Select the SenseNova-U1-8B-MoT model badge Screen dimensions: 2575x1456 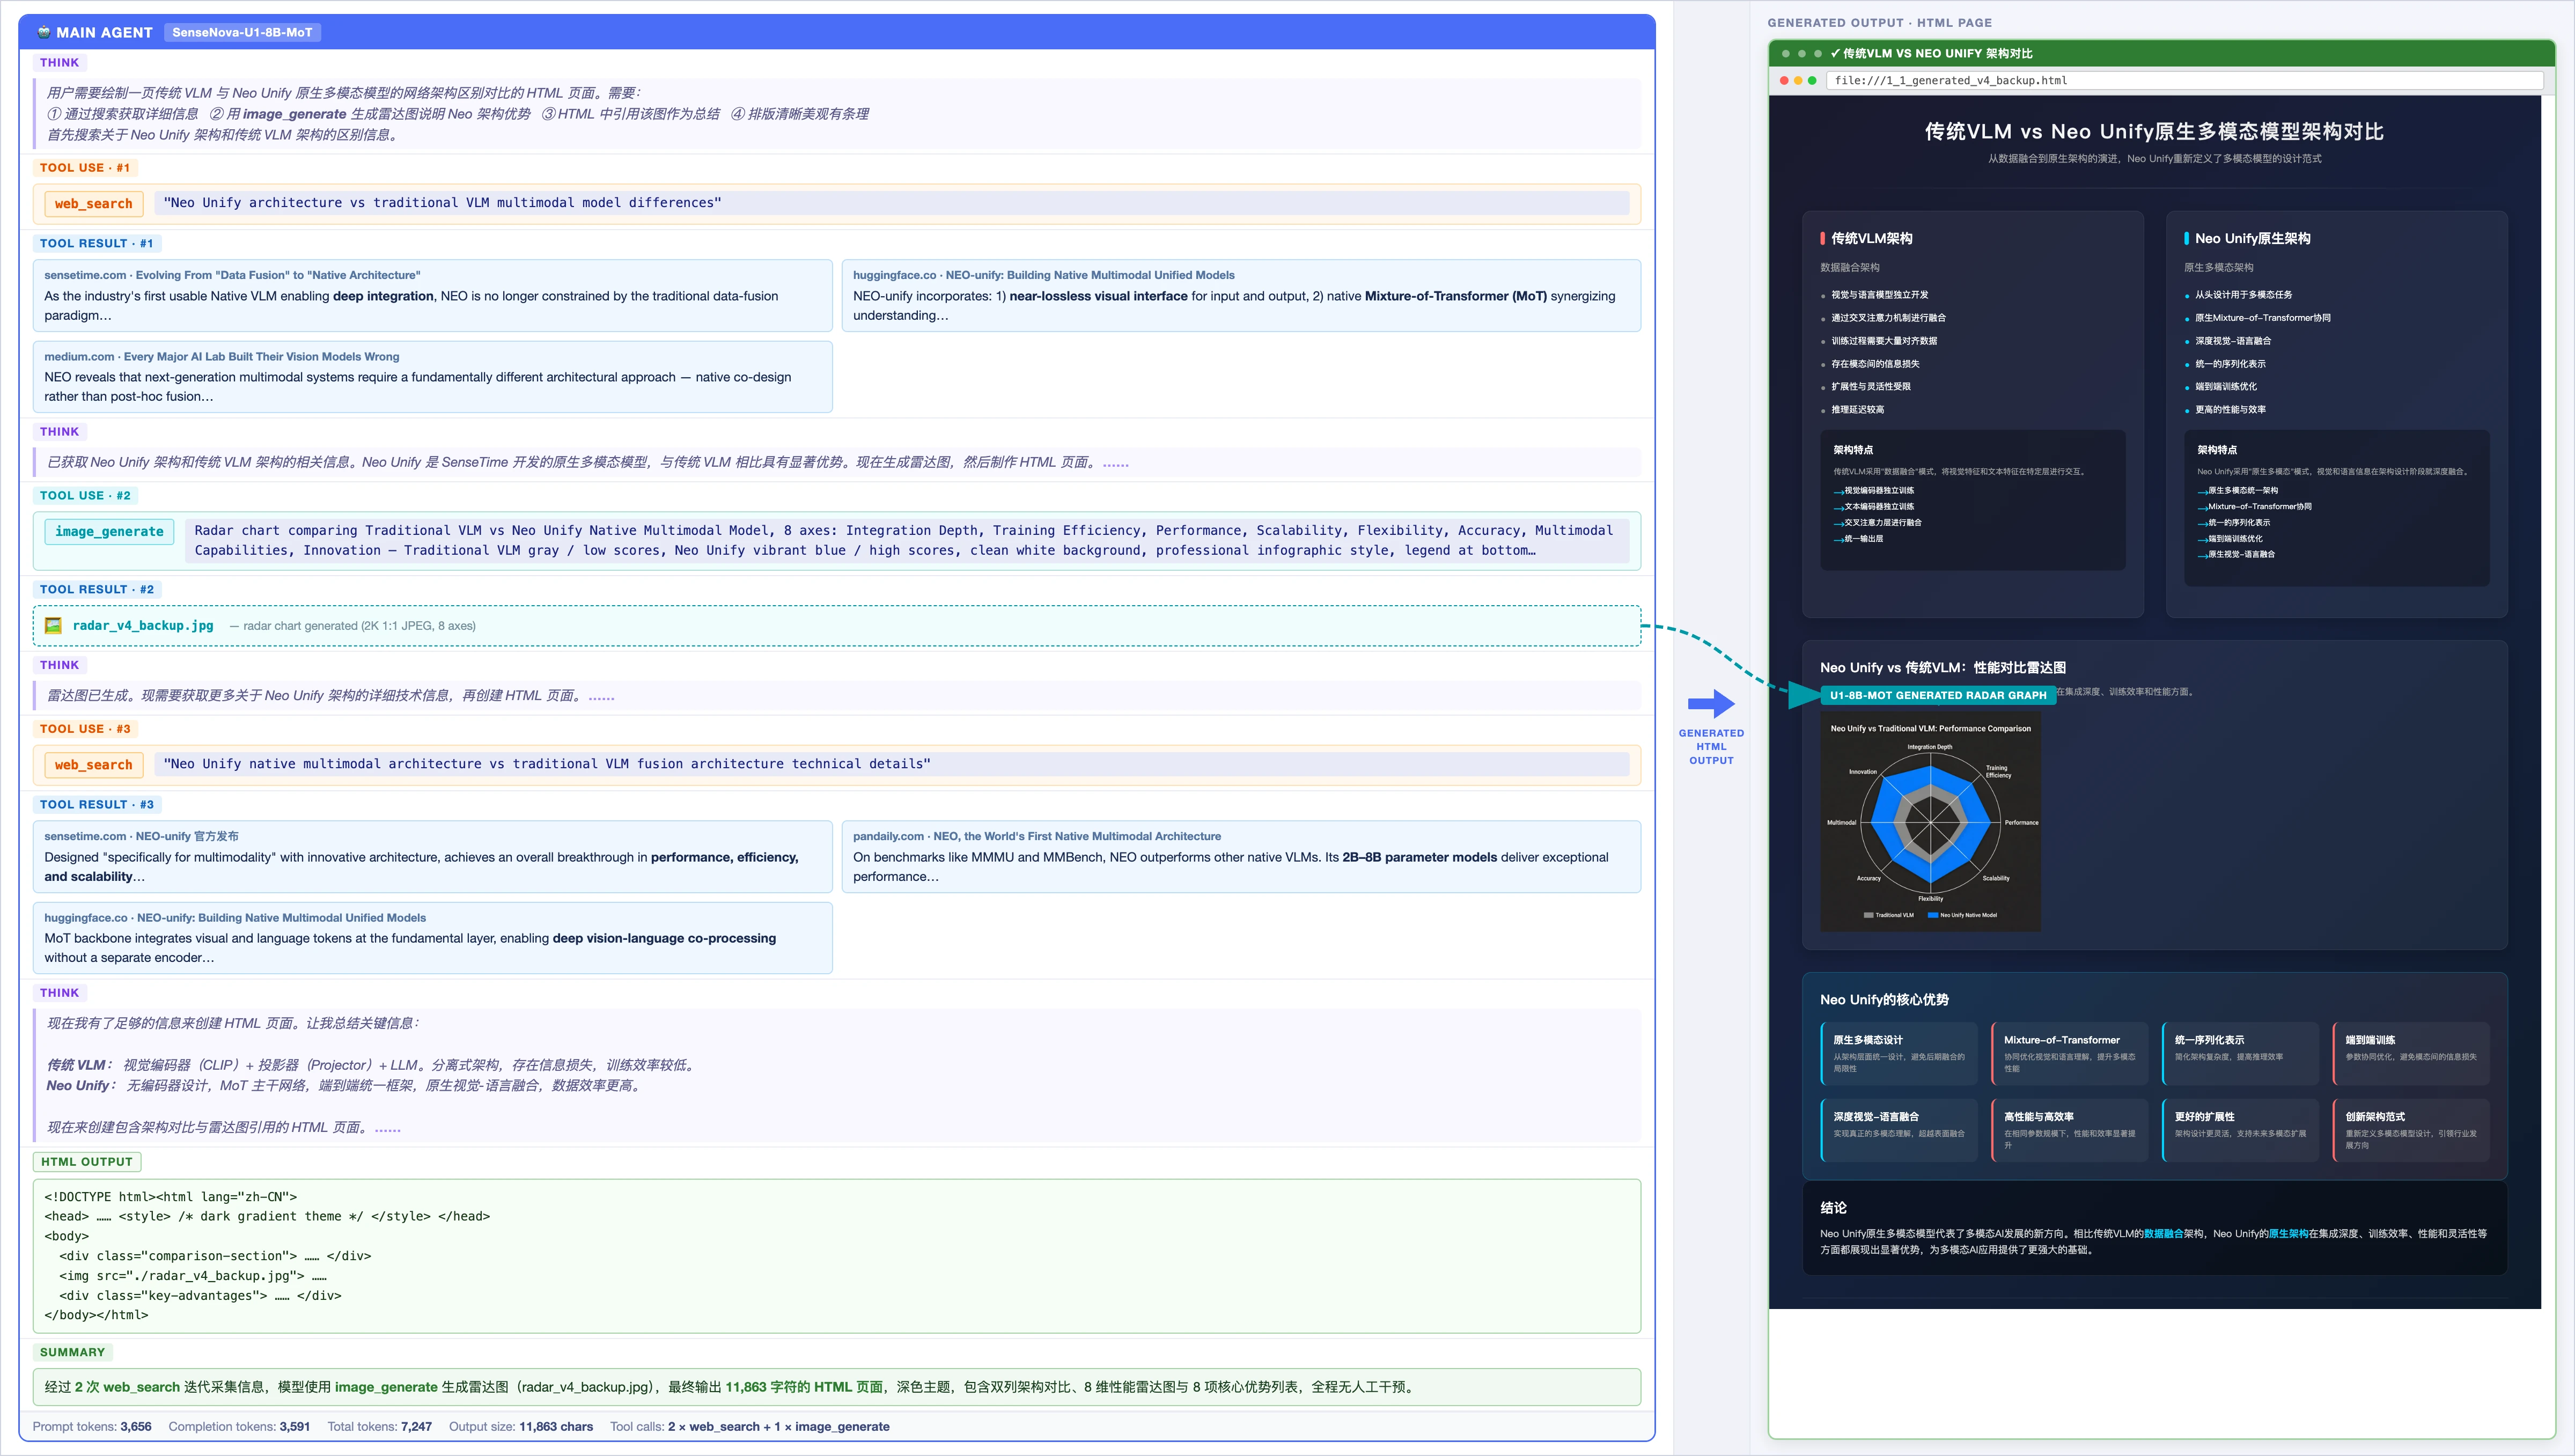(x=242, y=32)
